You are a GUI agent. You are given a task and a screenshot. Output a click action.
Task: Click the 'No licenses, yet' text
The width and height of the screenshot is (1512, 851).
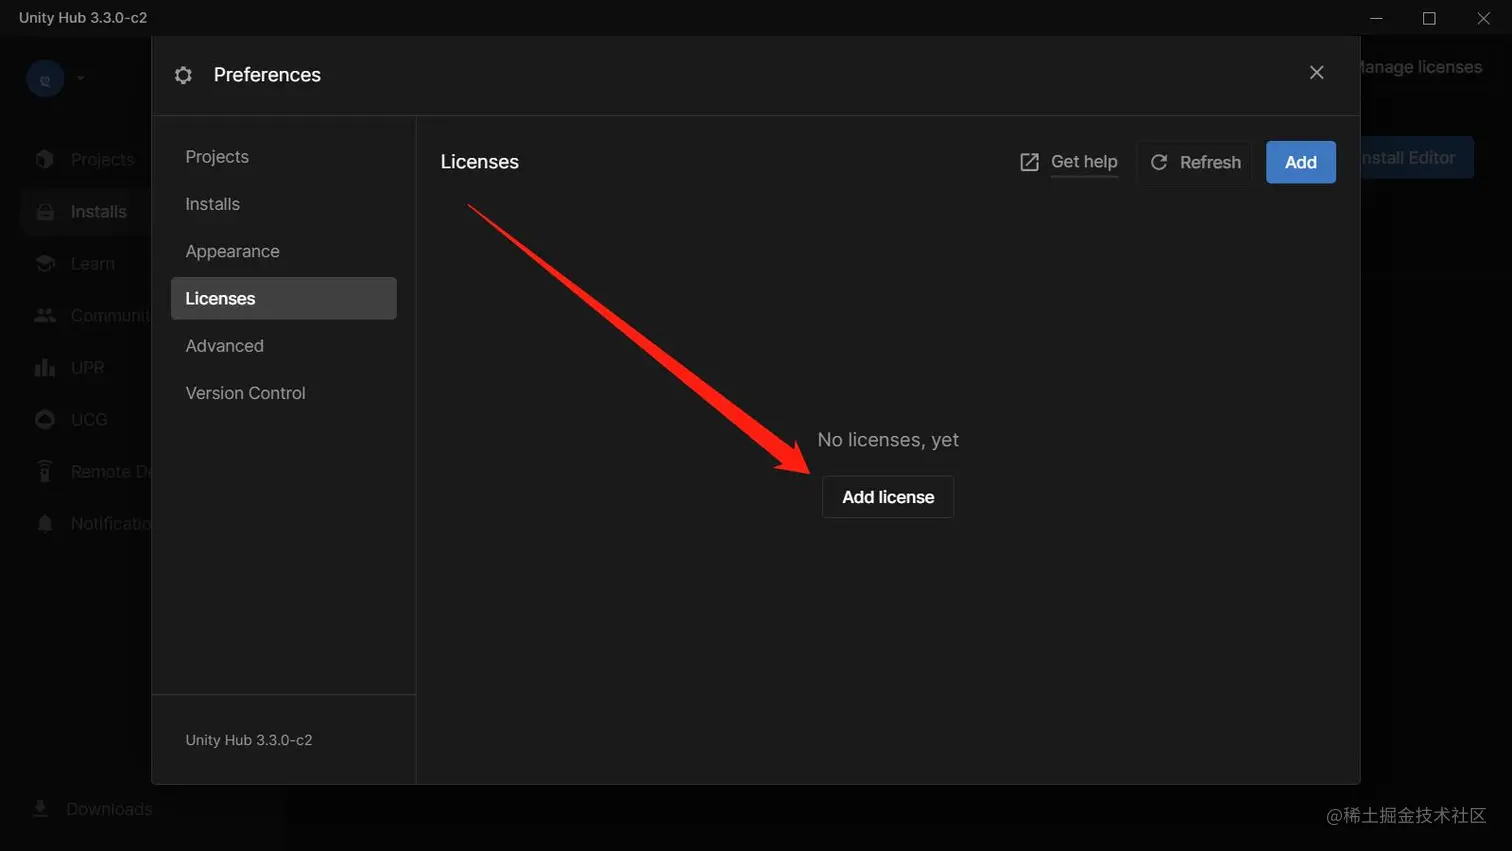click(888, 440)
